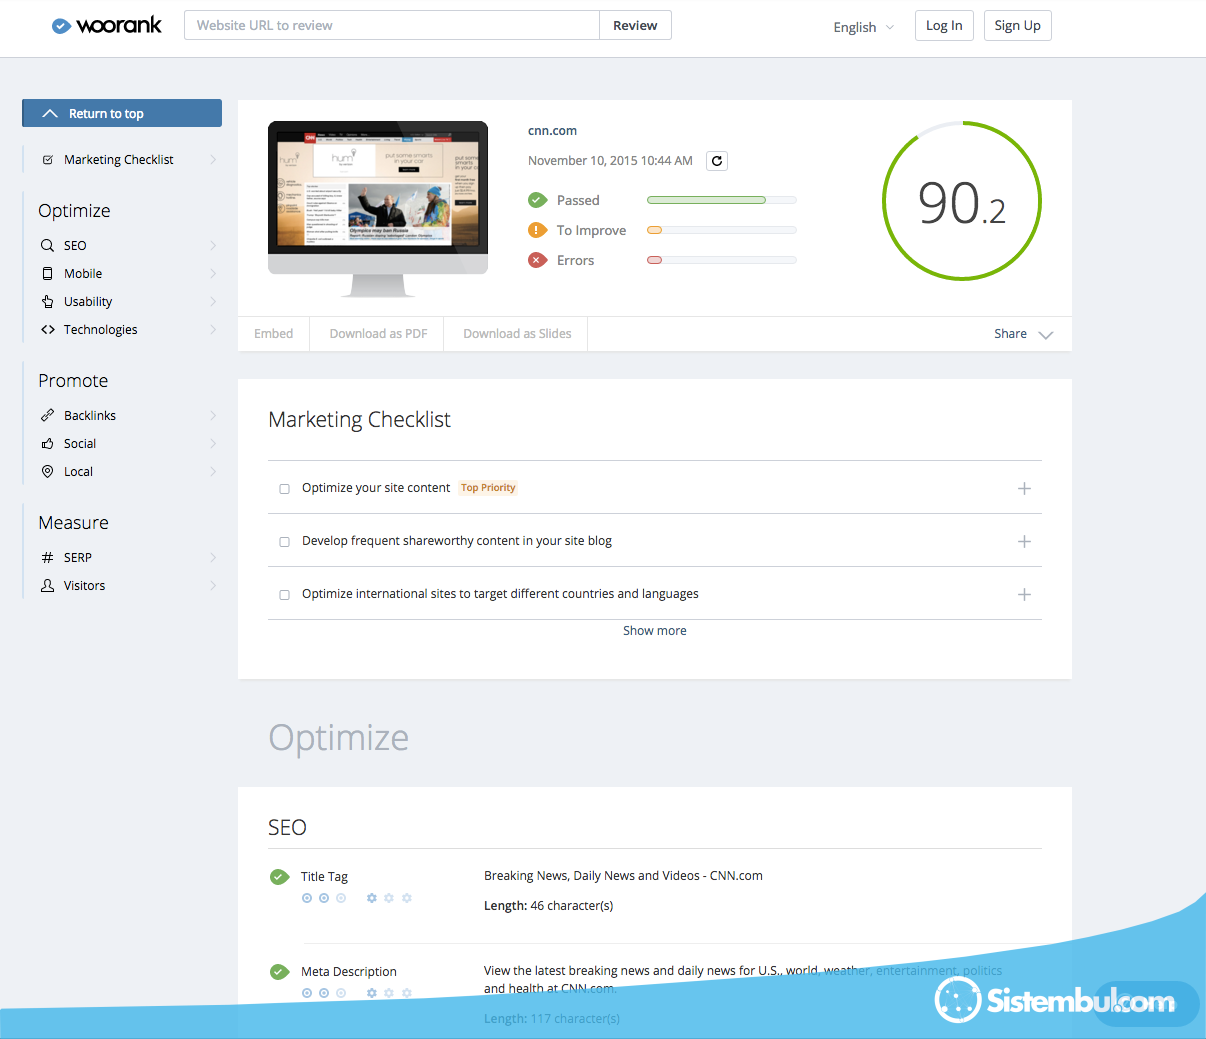Screen dimensions: 1206x1039
Task: Click the Return to top button
Action: coord(122,113)
